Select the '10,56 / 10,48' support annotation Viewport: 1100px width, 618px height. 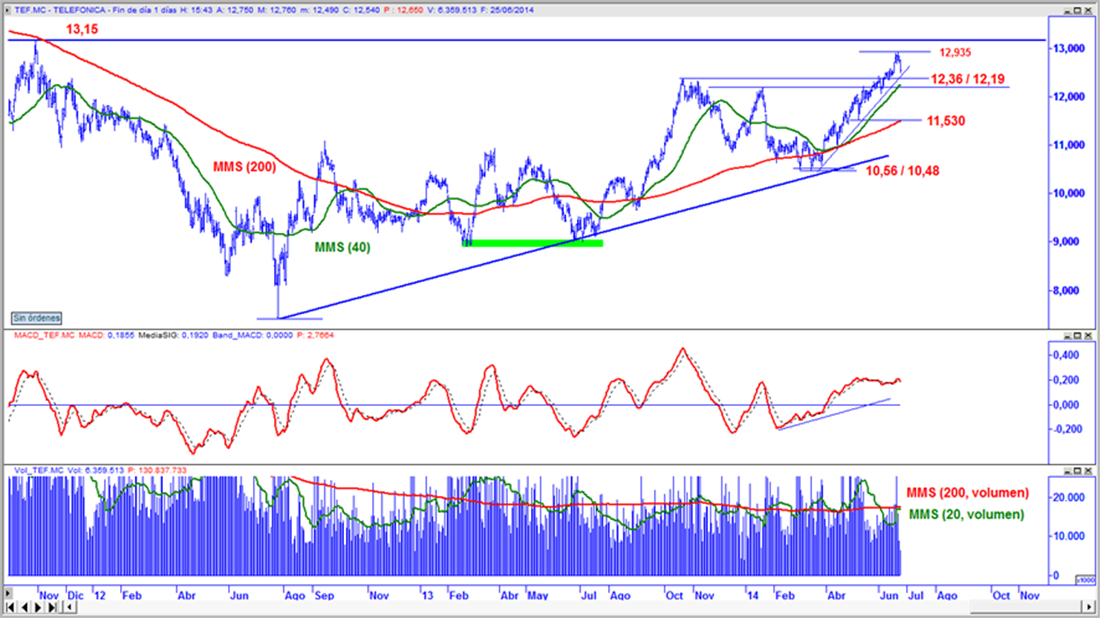tap(902, 170)
